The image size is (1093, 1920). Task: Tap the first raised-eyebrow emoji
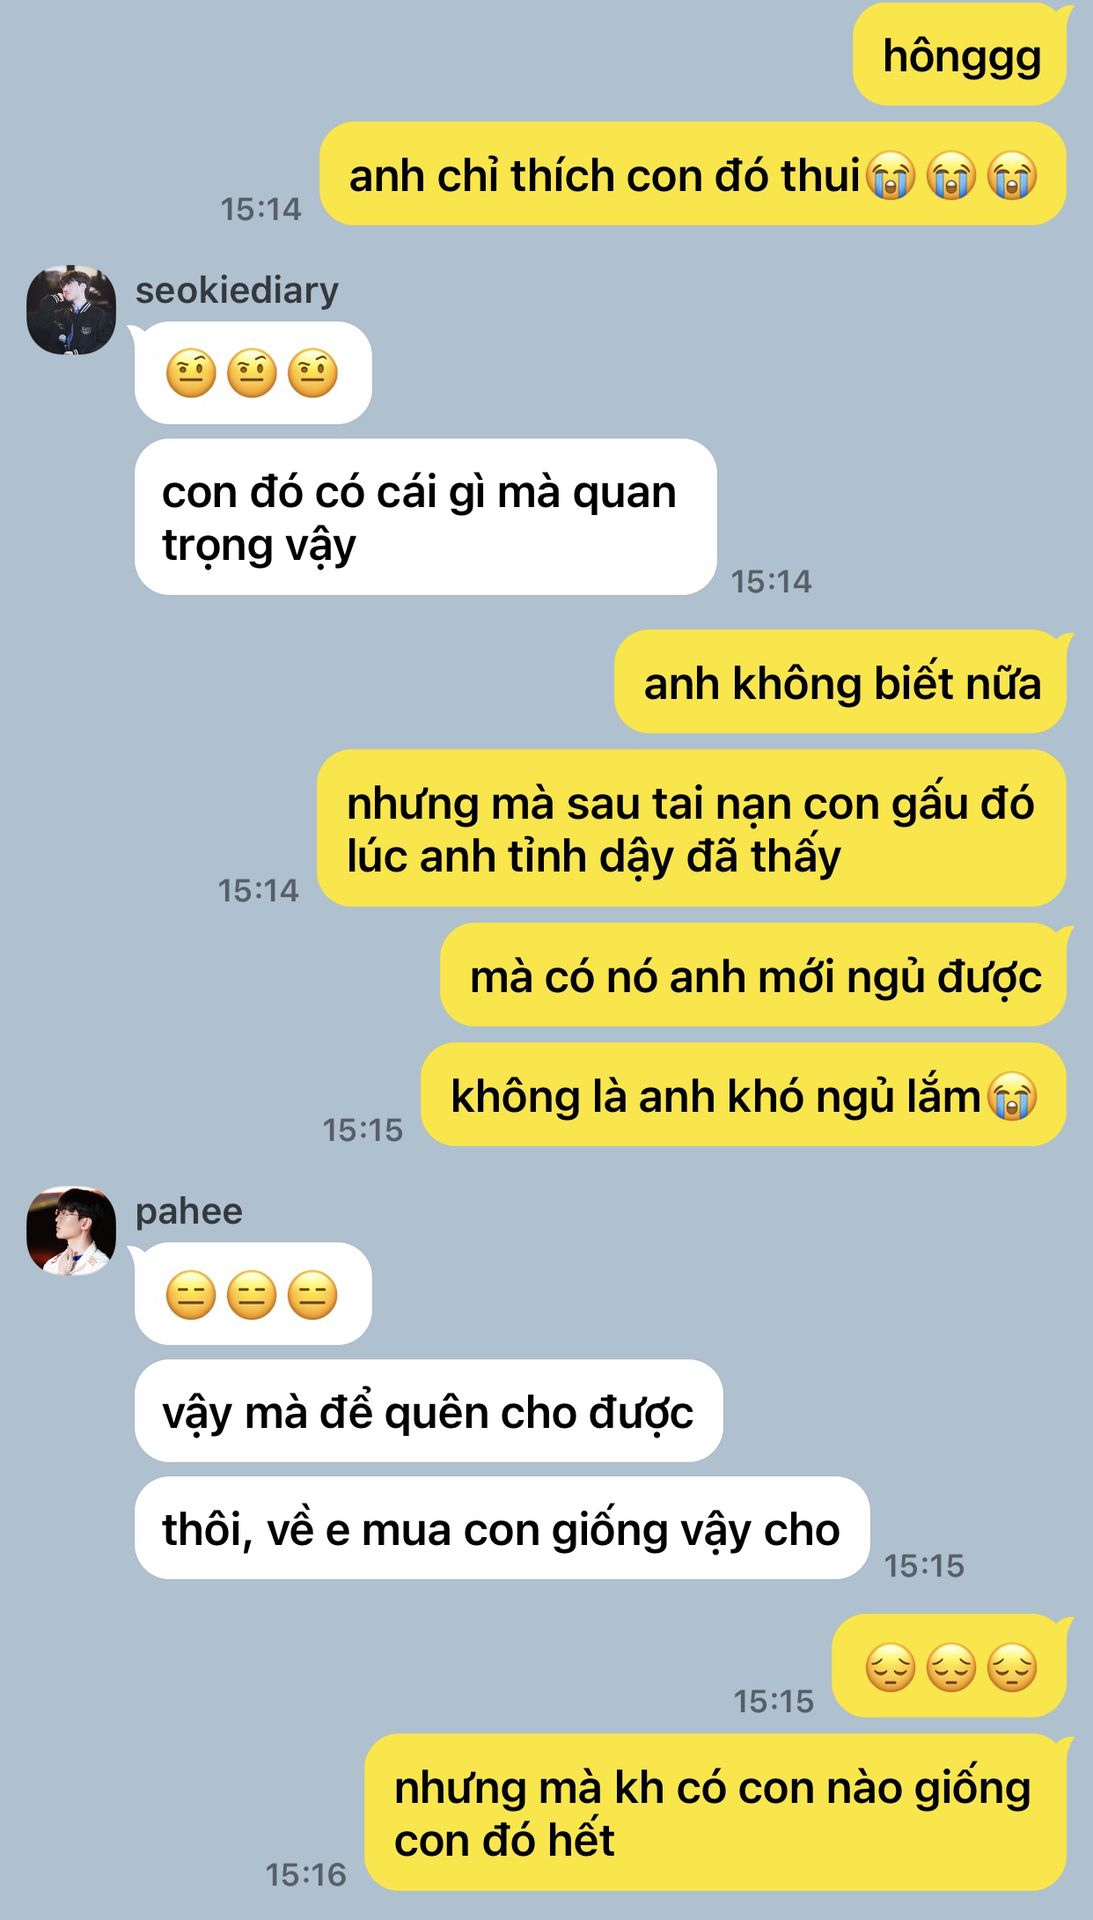point(191,373)
